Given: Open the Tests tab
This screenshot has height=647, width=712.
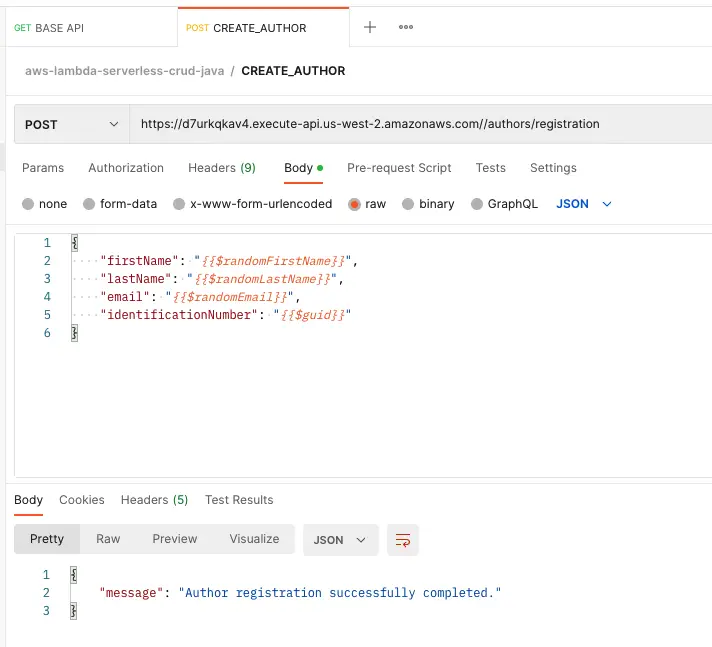Looking at the screenshot, I should tap(490, 168).
